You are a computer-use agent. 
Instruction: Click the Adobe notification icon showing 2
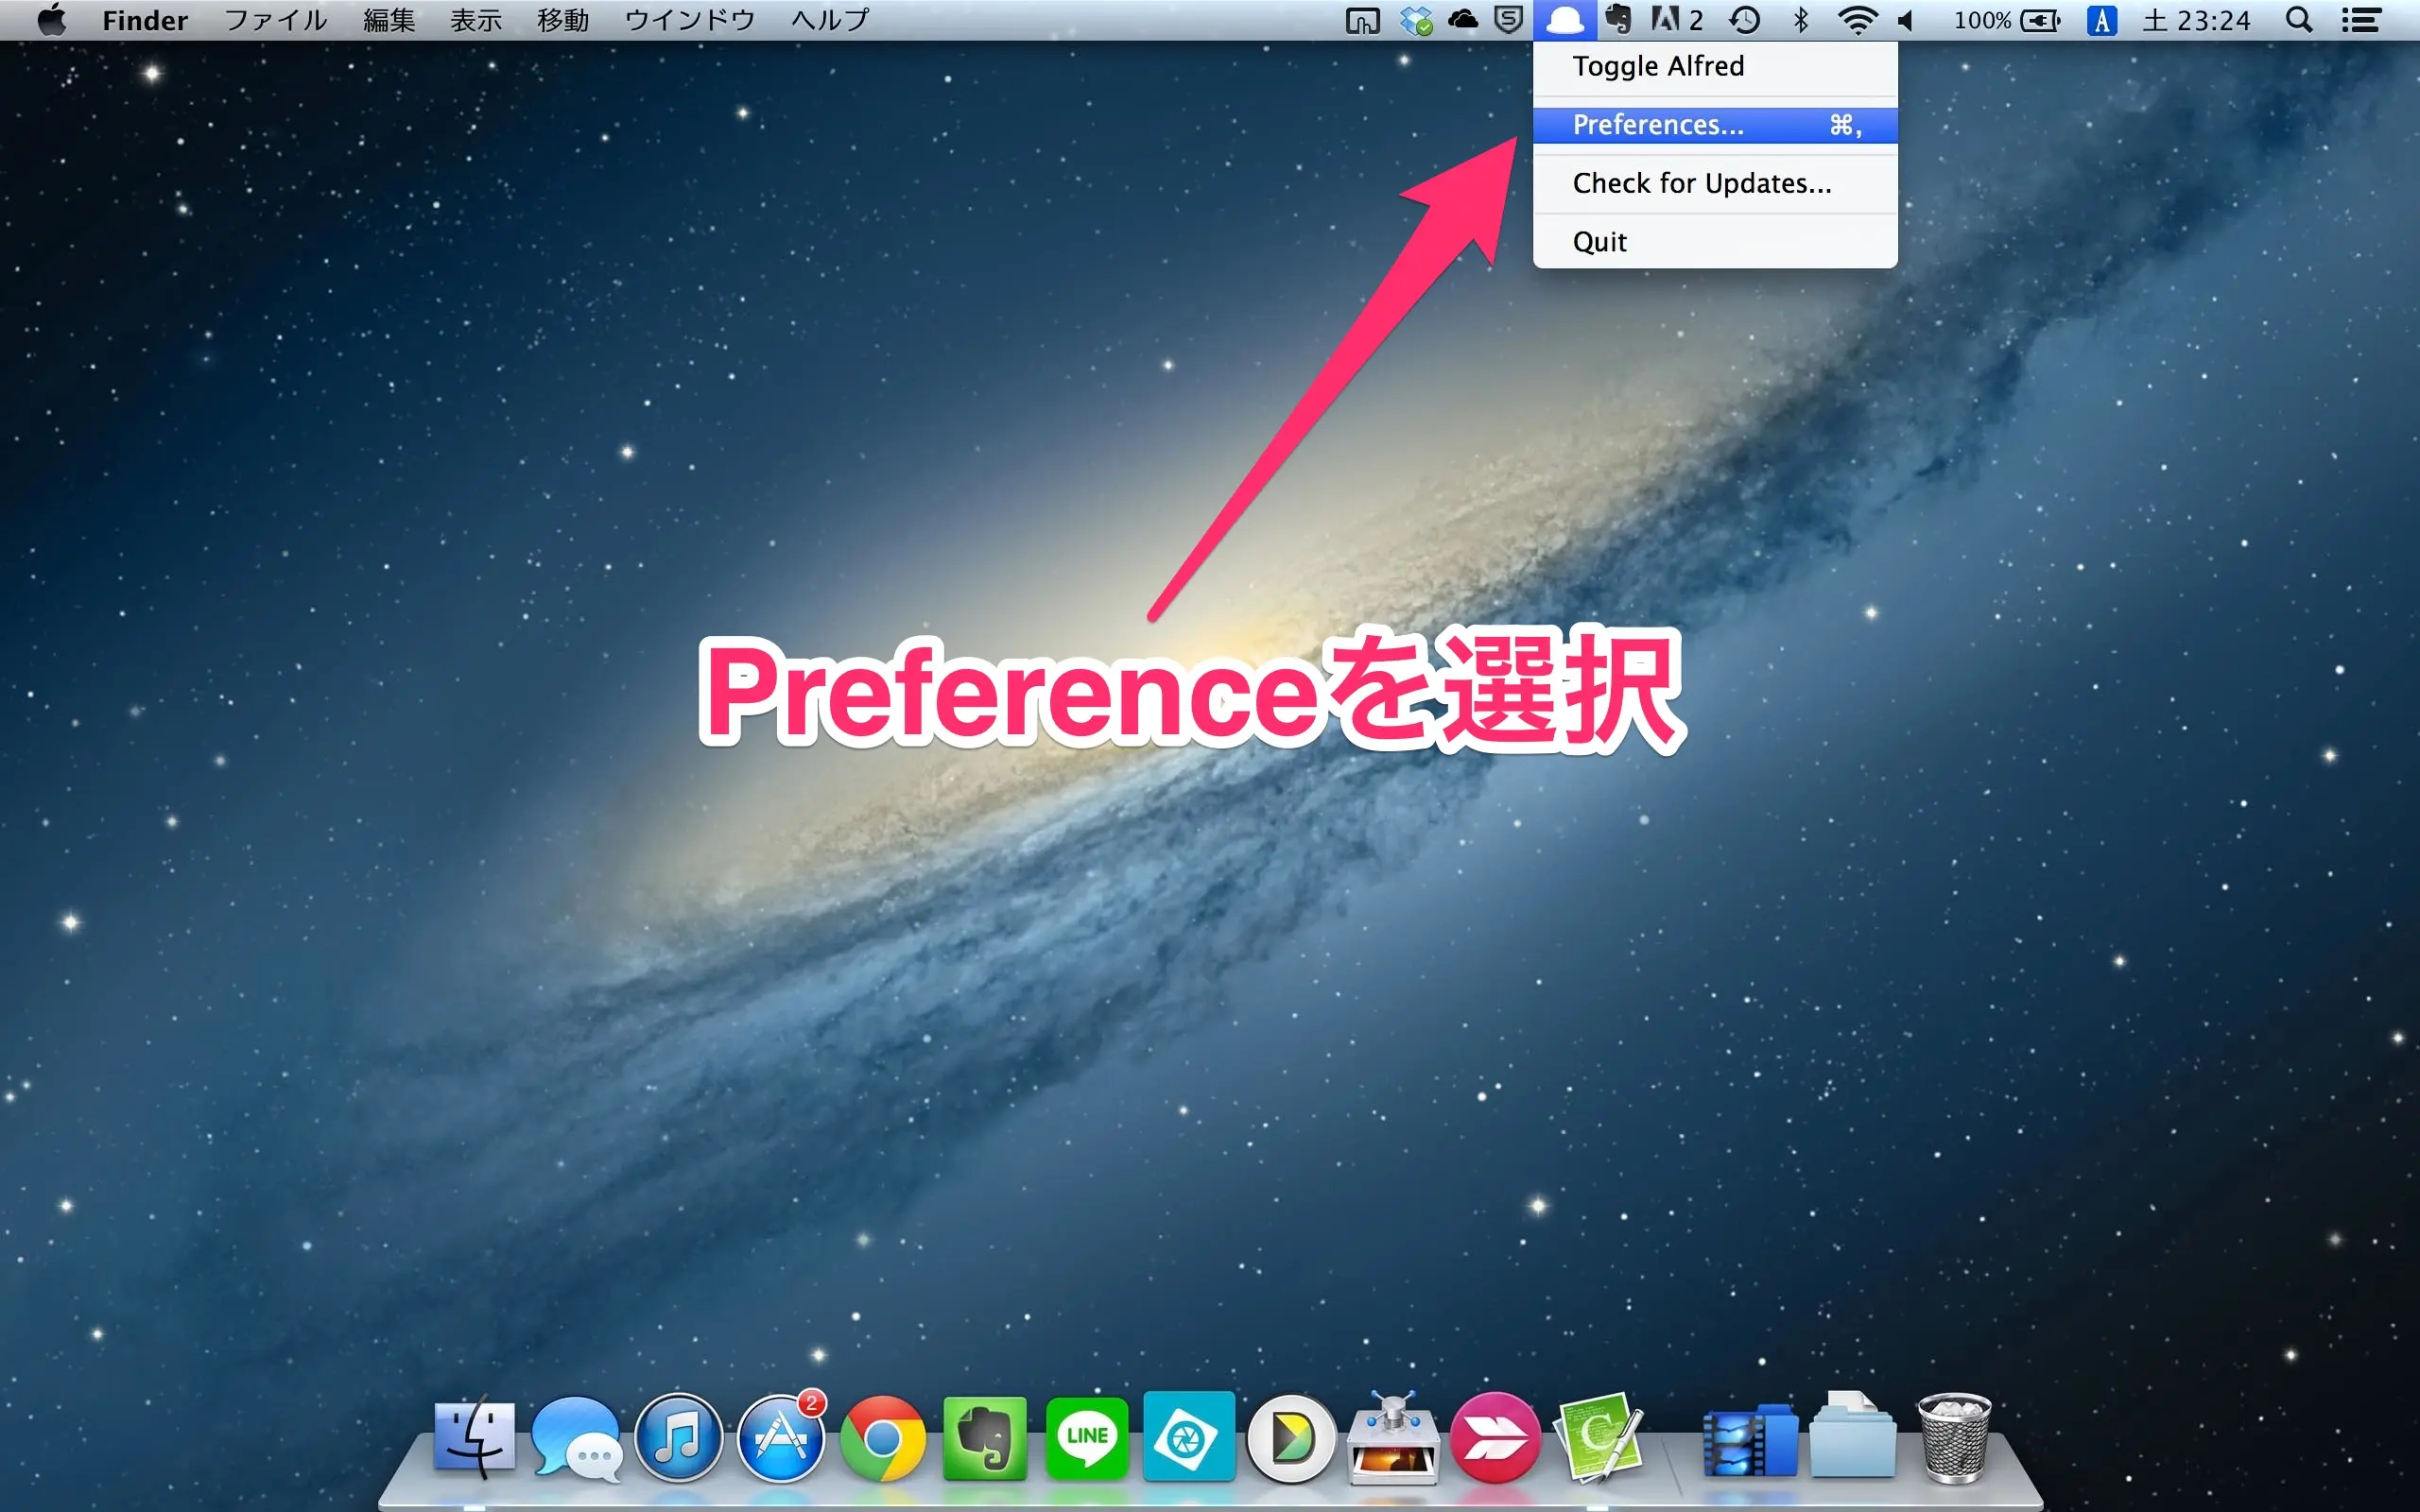pos(1677,20)
